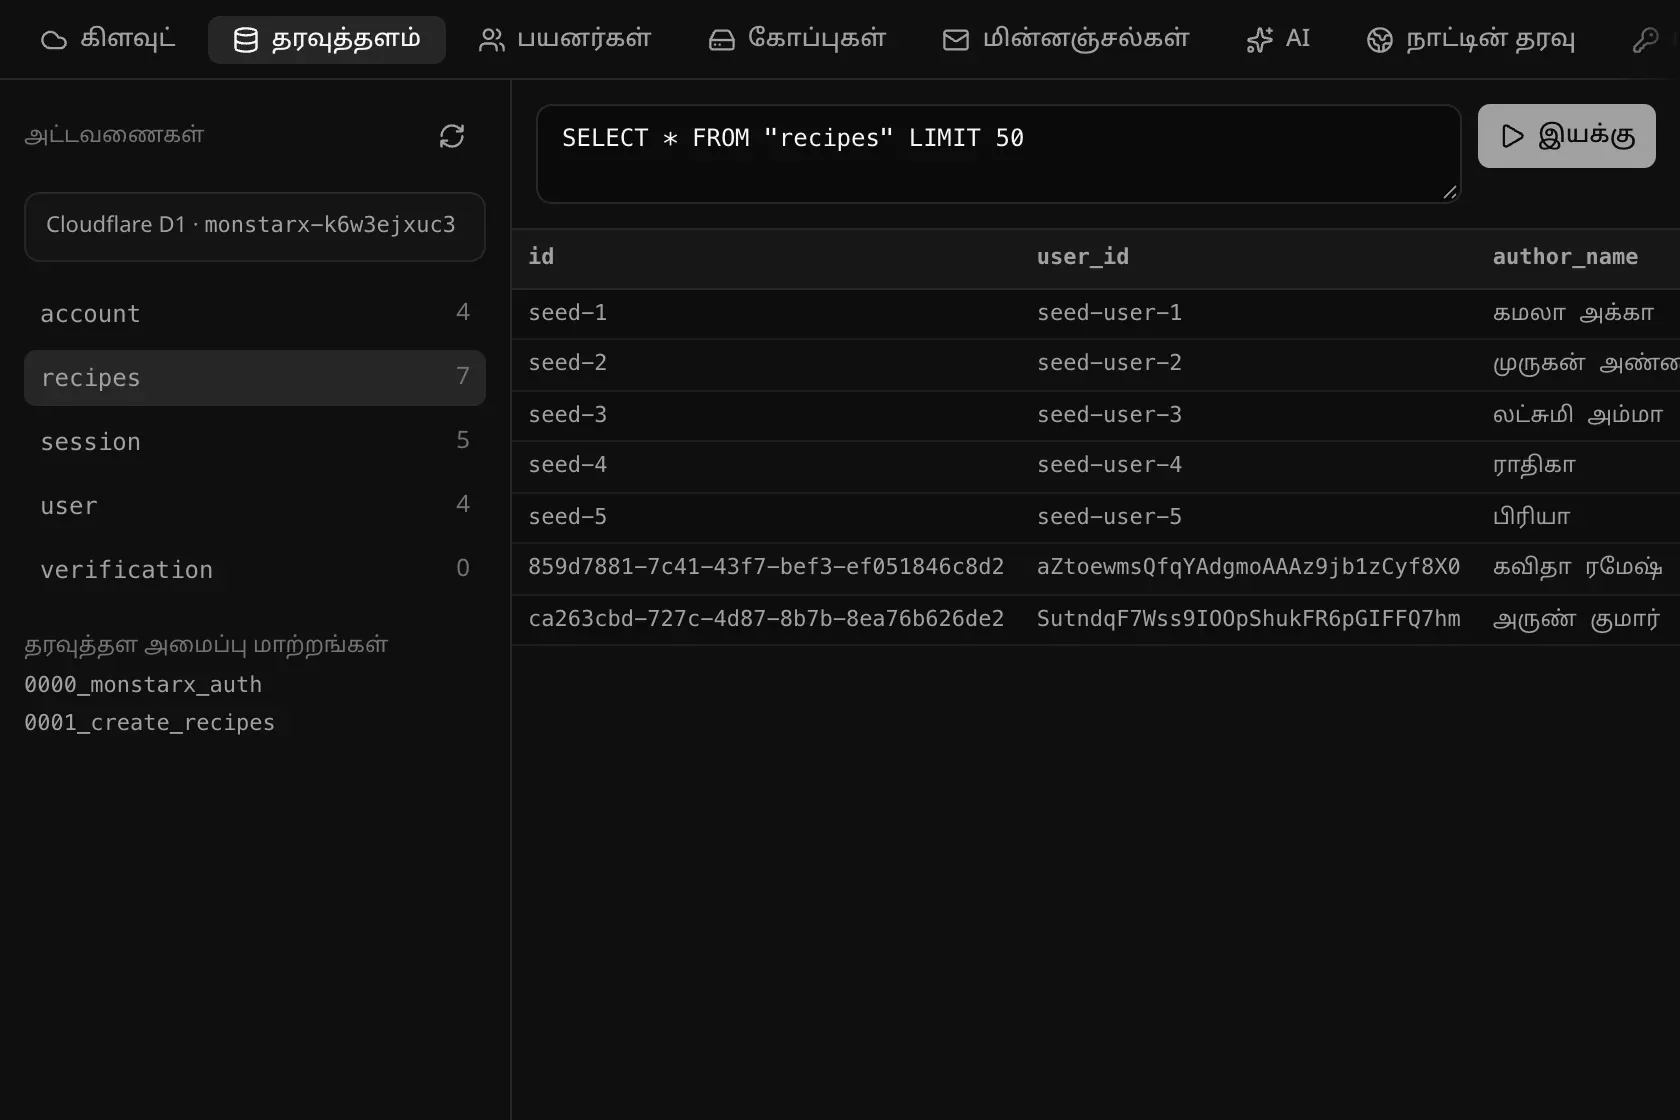
Task: Click user_id cell SutndqF7Wss9IOOpShukFR6pGIFFQ7hm
Action: click(1248, 619)
